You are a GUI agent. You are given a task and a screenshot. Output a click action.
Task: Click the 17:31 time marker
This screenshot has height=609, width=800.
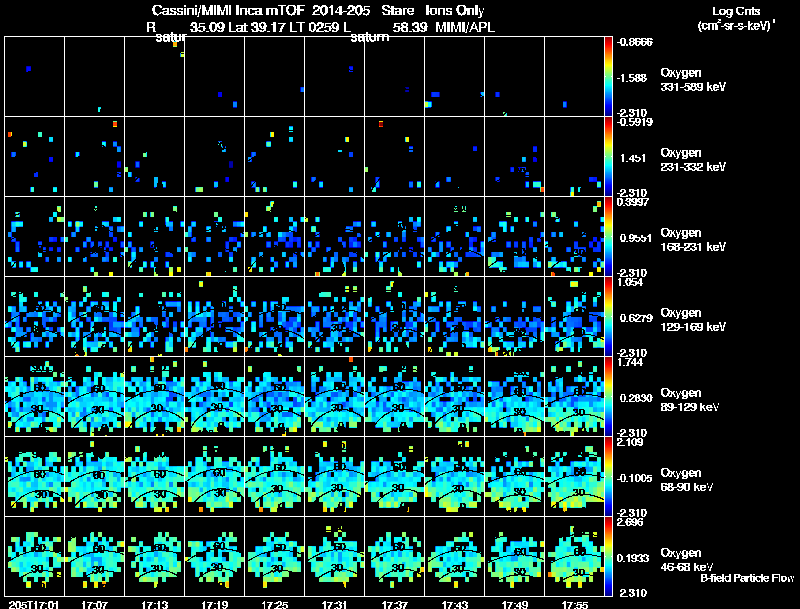(x=335, y=604)
